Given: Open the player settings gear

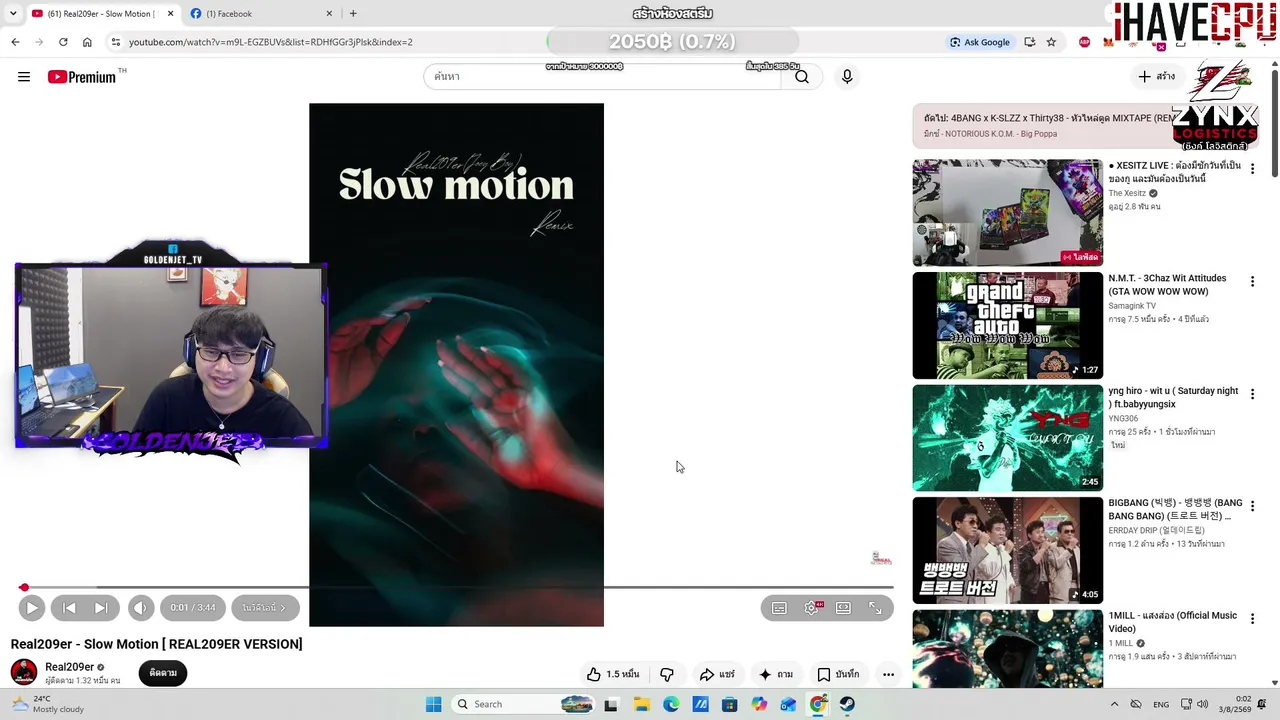Looking at the screenshot, I should [812, 608].
